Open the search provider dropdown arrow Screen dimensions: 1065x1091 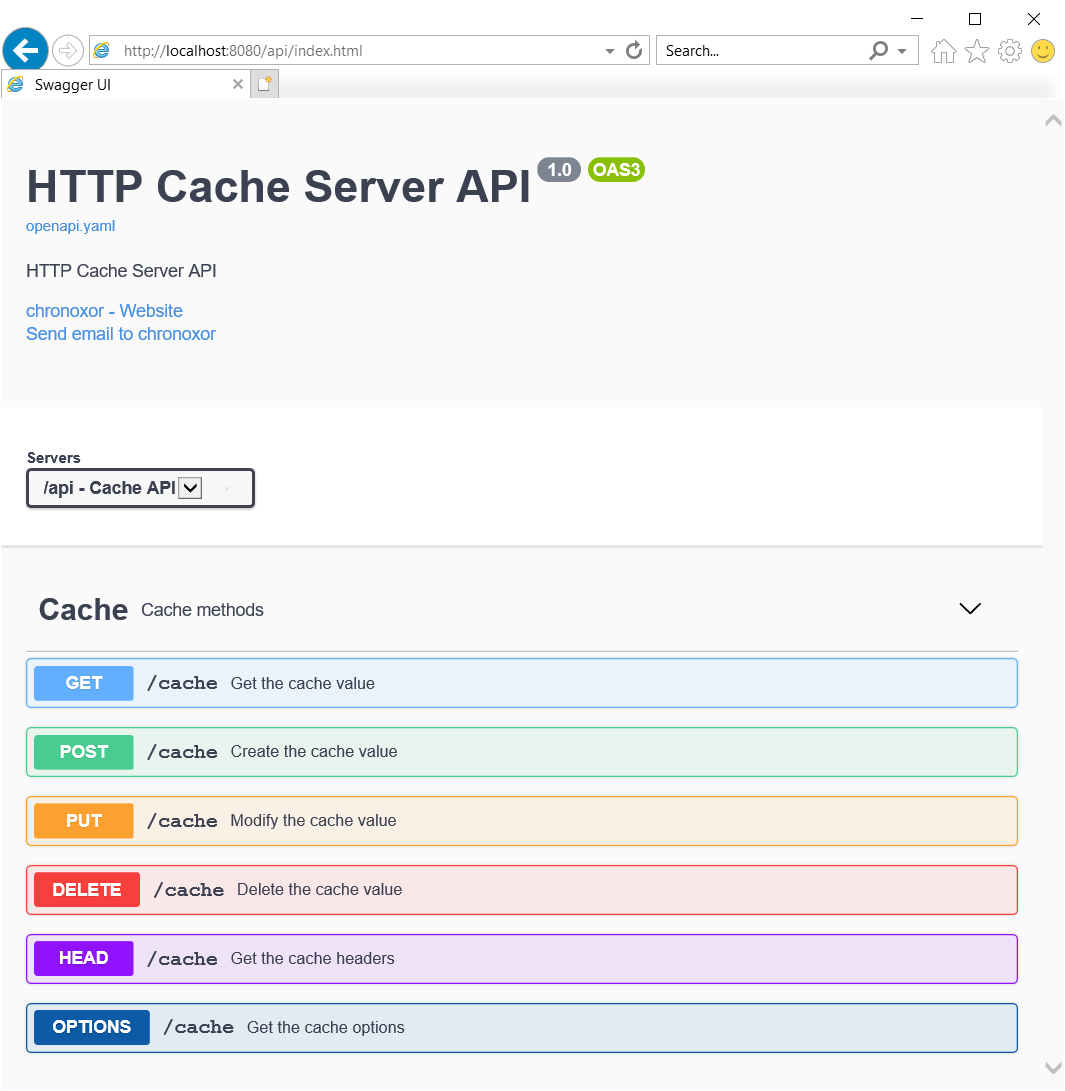point(902,51)
